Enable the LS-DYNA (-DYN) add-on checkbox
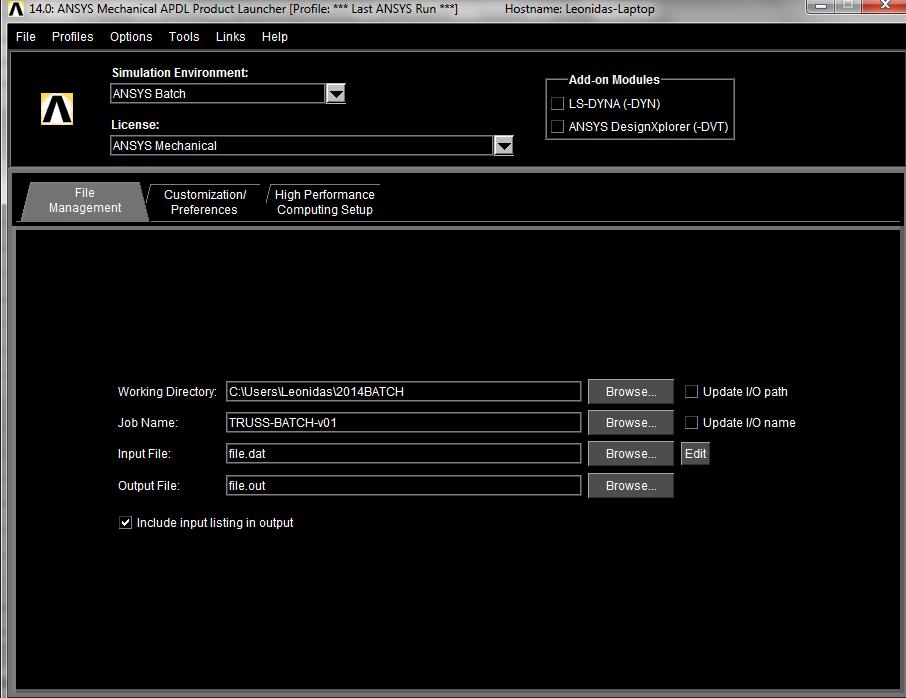The height and width of the screenshot is (698, 906). coord(558,103)
